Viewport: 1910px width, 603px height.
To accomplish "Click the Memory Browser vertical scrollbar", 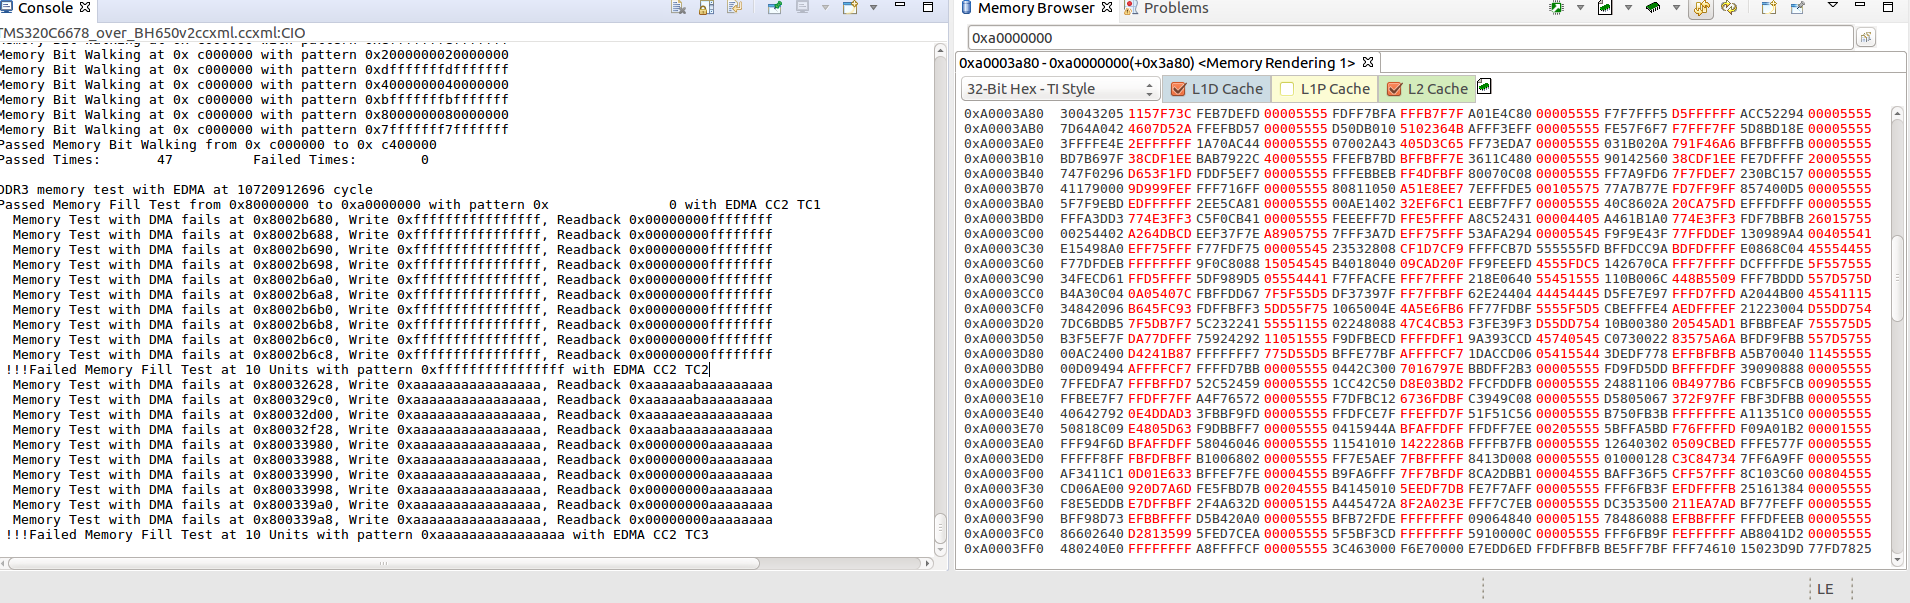I will point(1897,336).
